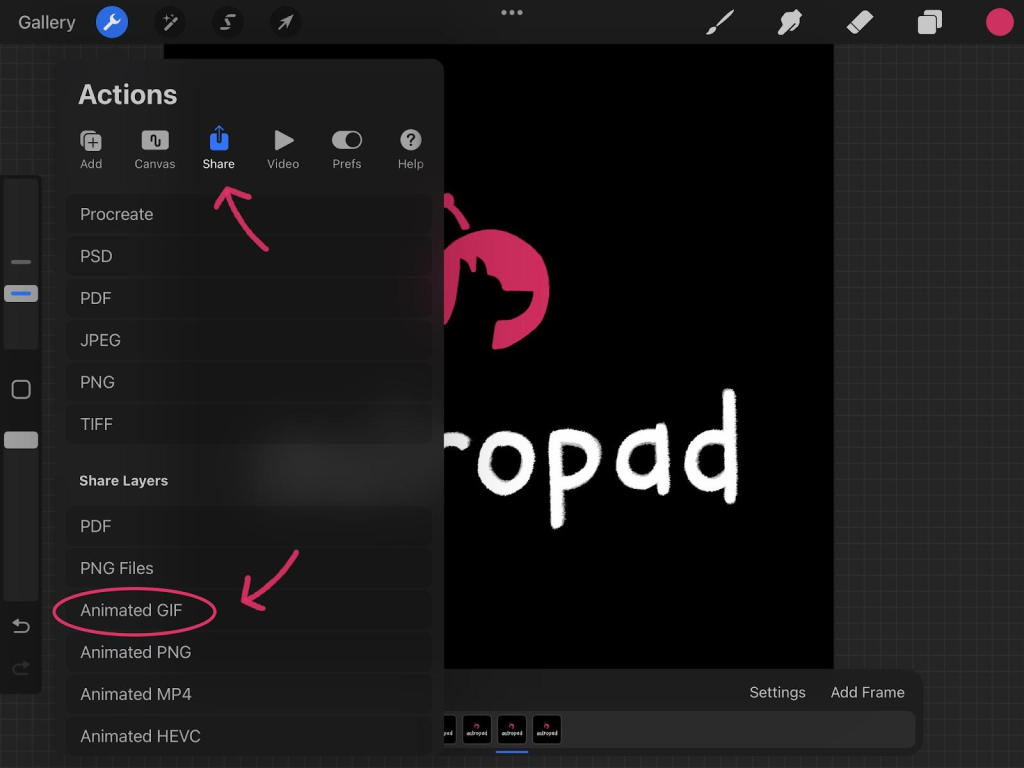
Task: Export the image as JPEG
Action: coord(248,340)
